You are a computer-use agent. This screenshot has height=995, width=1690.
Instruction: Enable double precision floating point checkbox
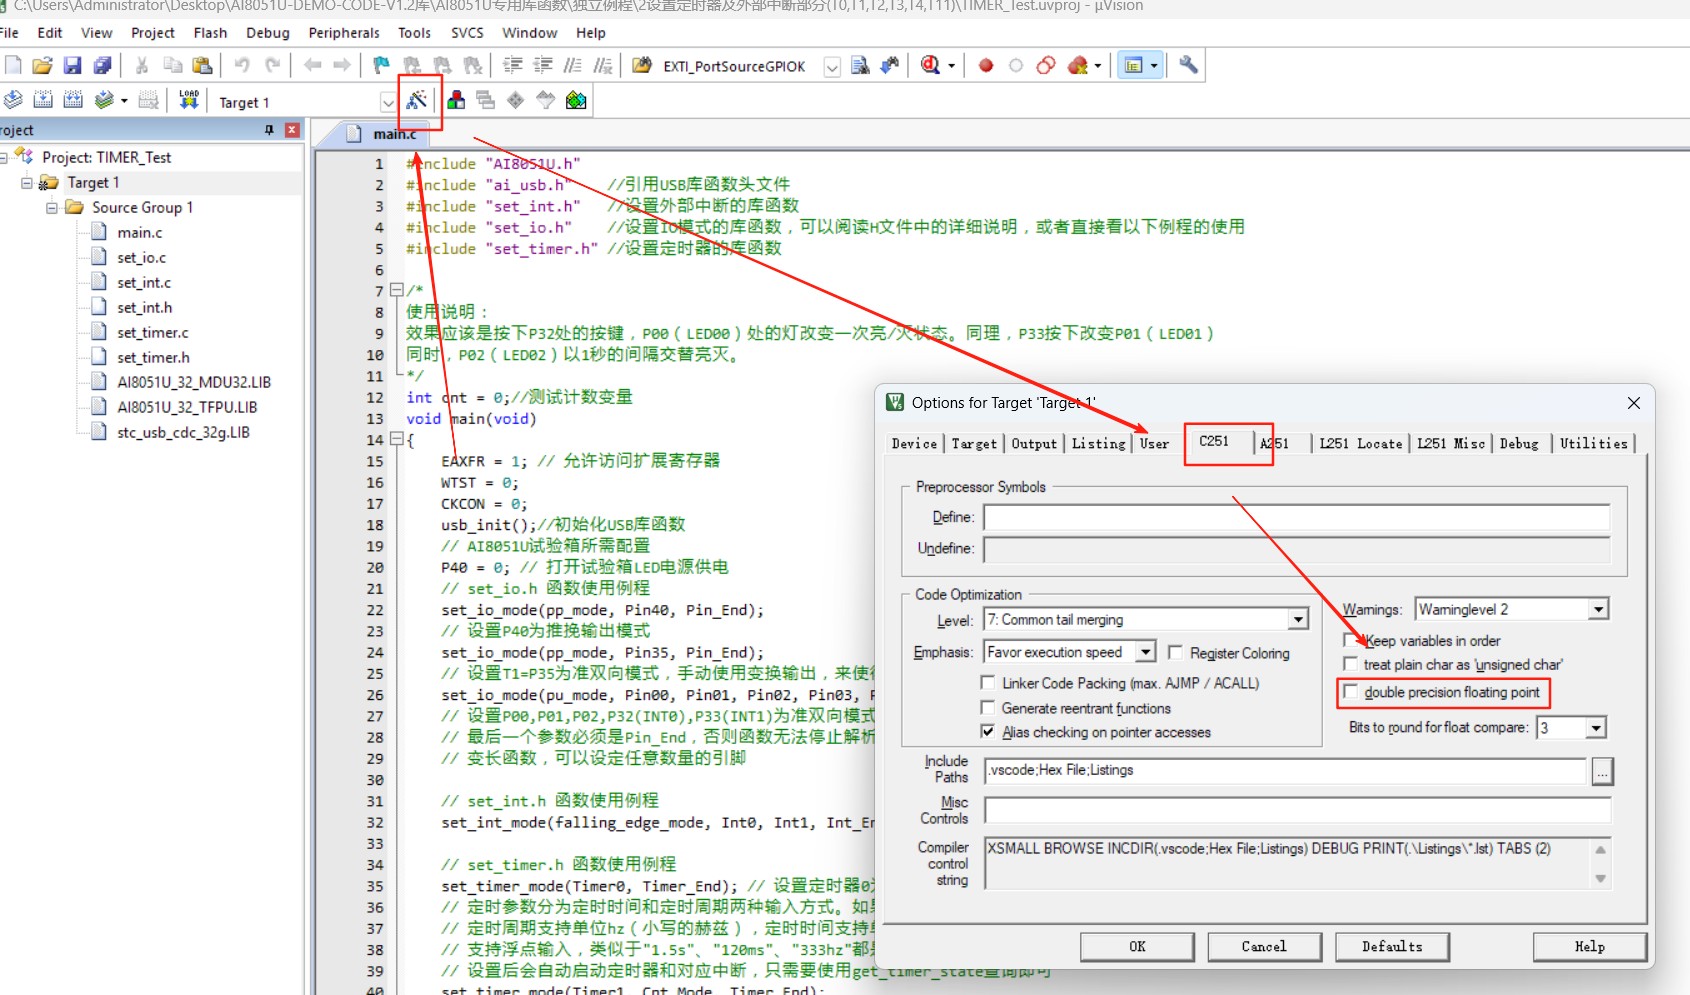[x=1351, y=692]
